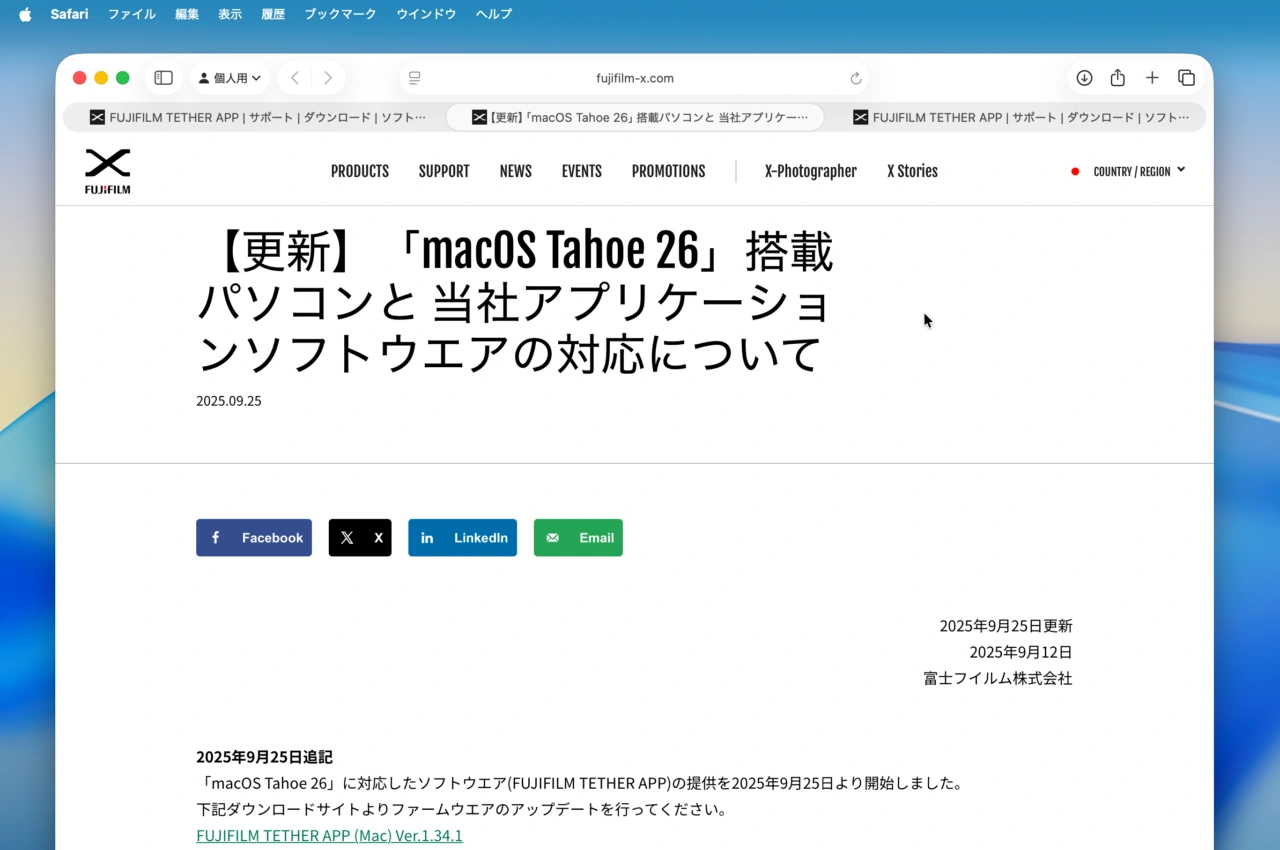Share the article on Facebook

pos(253,537)
